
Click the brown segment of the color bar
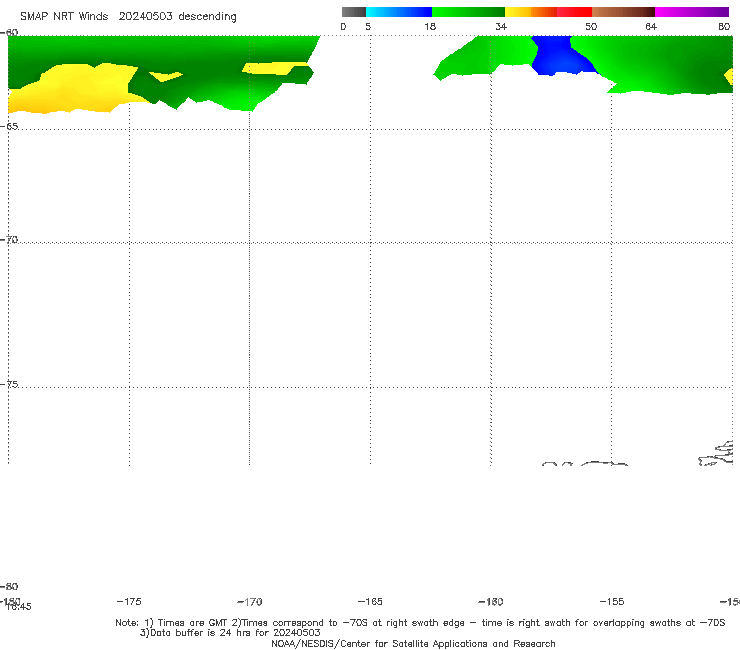coord(623,12)
